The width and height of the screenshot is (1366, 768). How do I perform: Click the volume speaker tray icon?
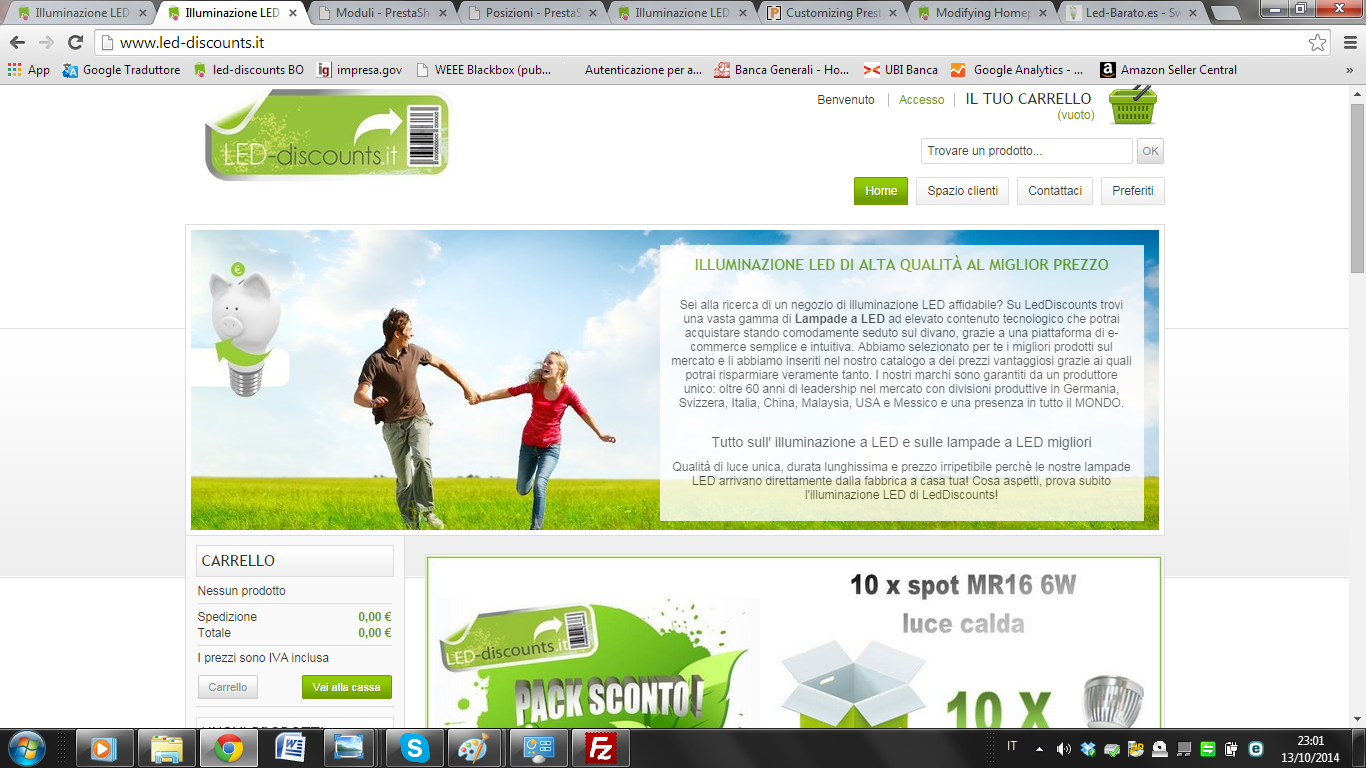pos(1062,748)
